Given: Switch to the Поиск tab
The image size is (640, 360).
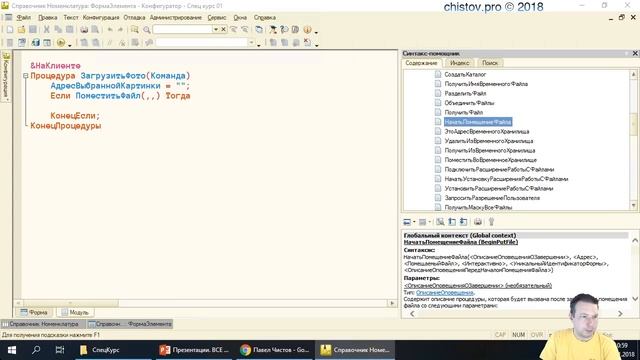Looking at the screenshot, I should 490,63.
